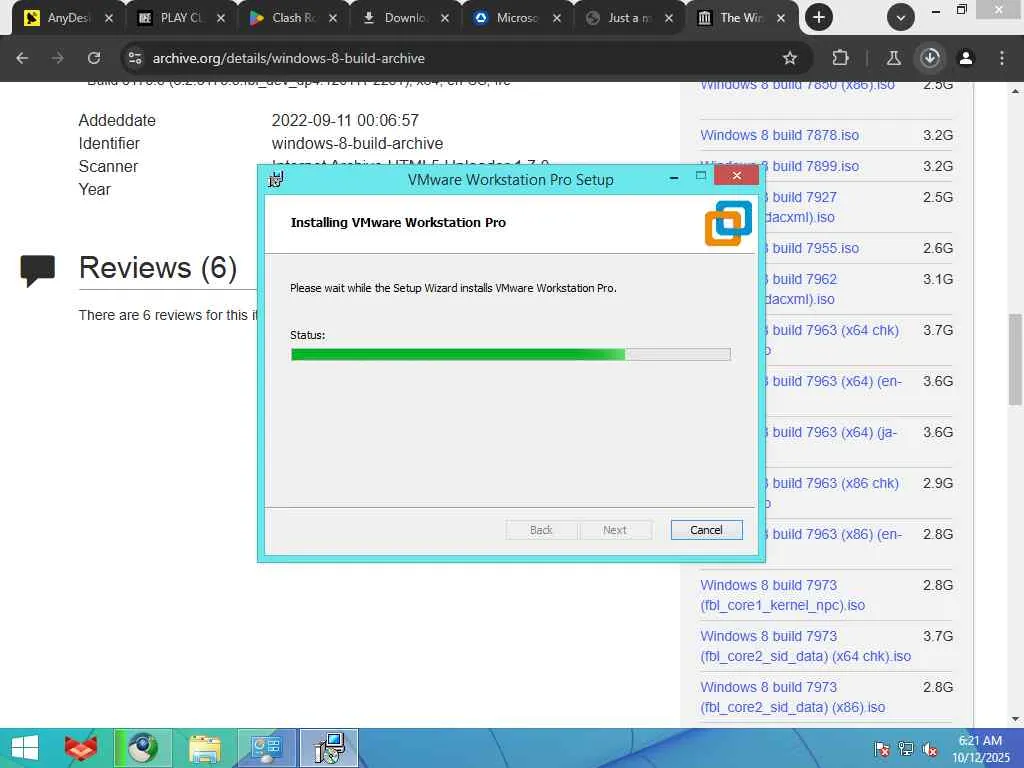Open build 7963 (x86 chk) link
This screenshot has height=768, width=1024.
click(833, 483)
